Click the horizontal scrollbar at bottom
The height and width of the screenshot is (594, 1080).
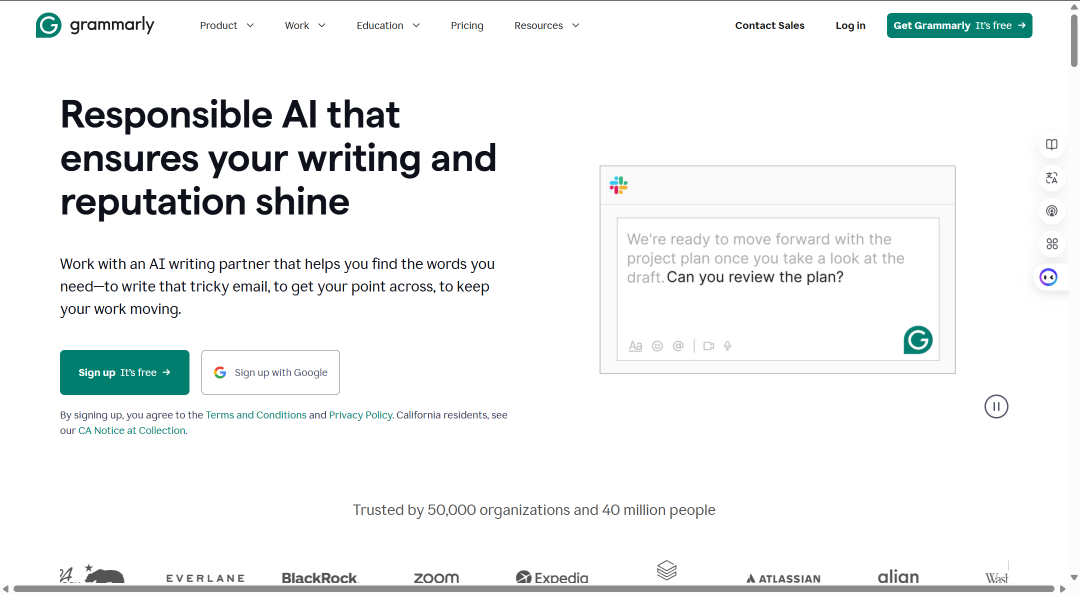534,589
